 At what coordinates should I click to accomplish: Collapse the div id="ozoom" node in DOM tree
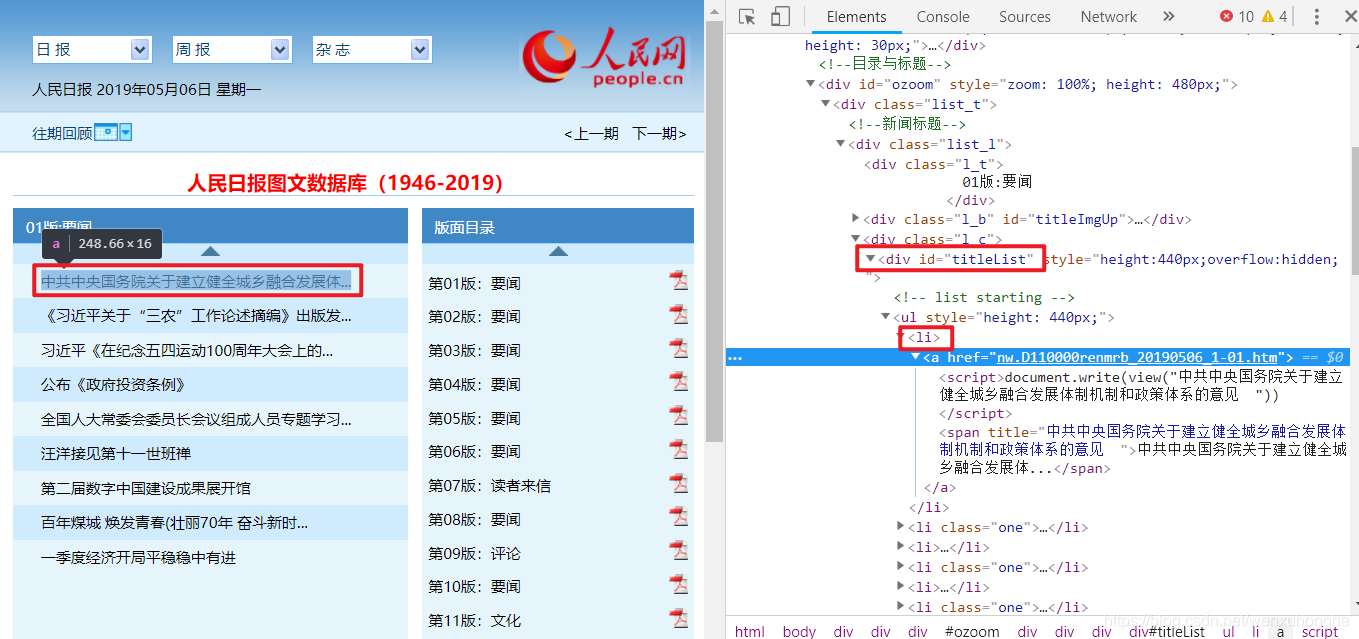click(x=810, y=84)
